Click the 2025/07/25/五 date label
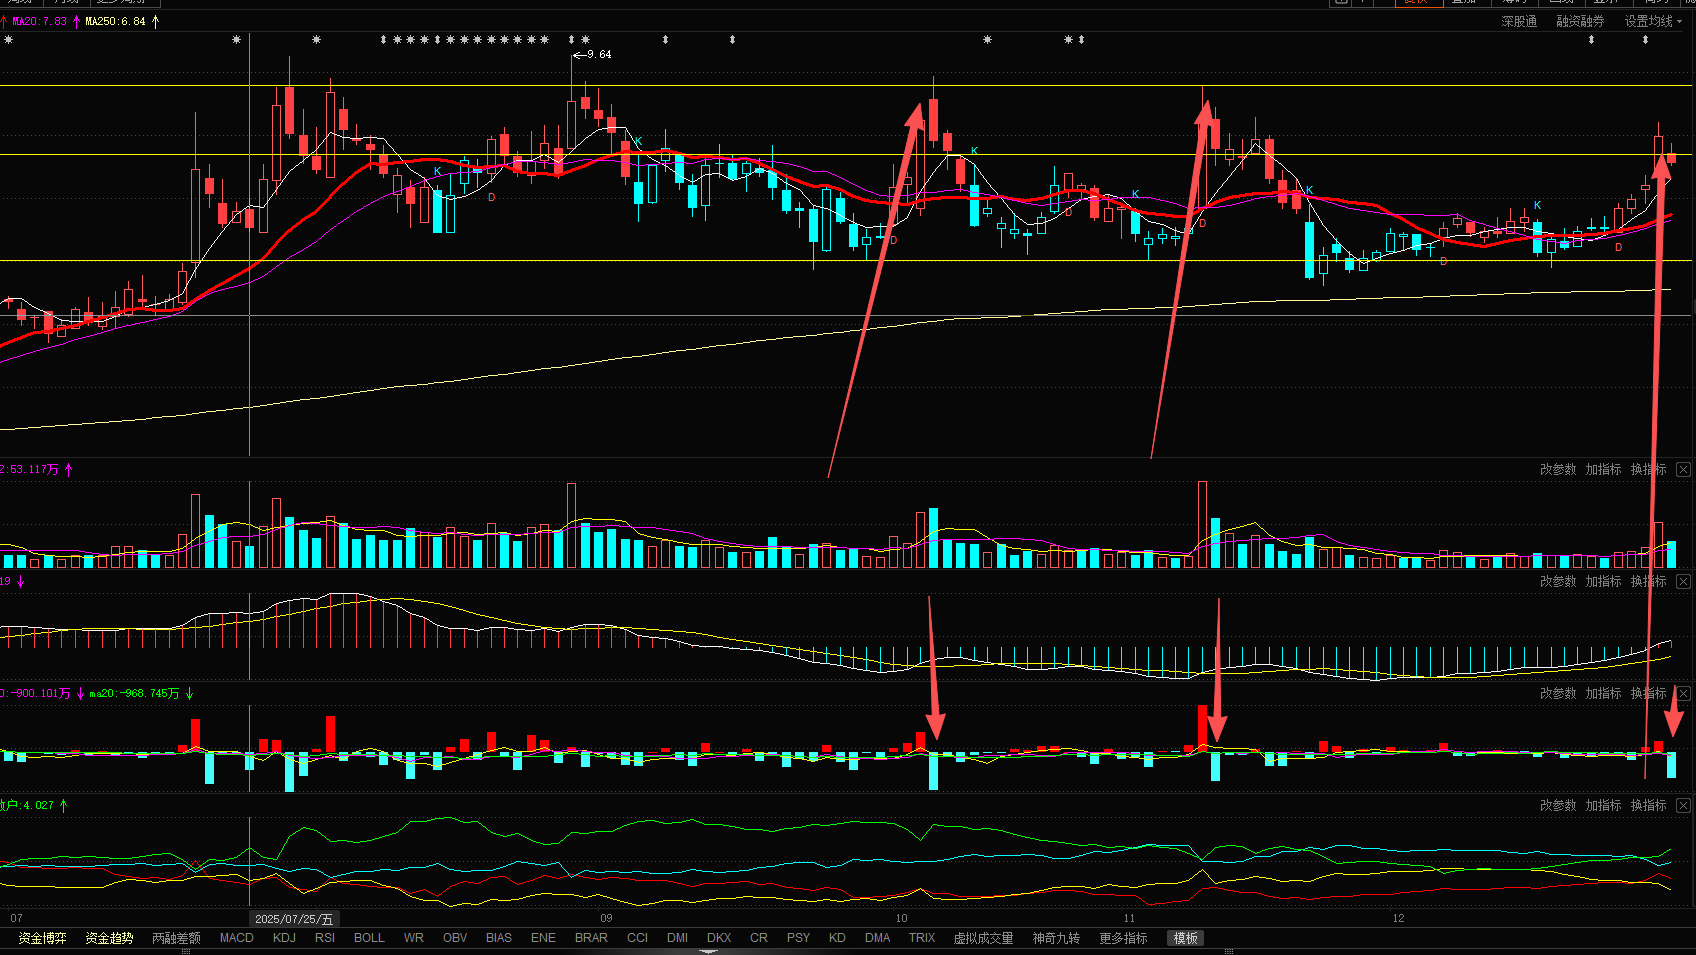The image size is (1696, 955). [x=294, y=918]
